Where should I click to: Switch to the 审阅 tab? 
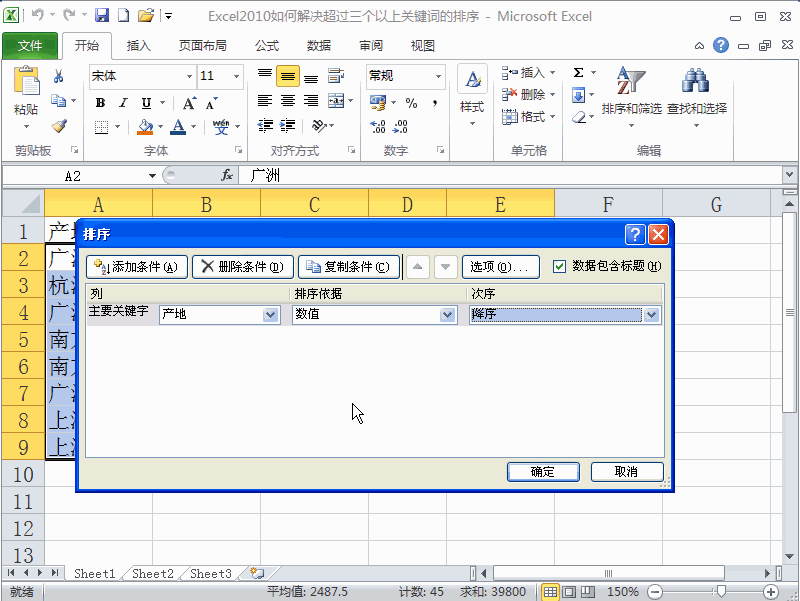(x=371, y=46)
